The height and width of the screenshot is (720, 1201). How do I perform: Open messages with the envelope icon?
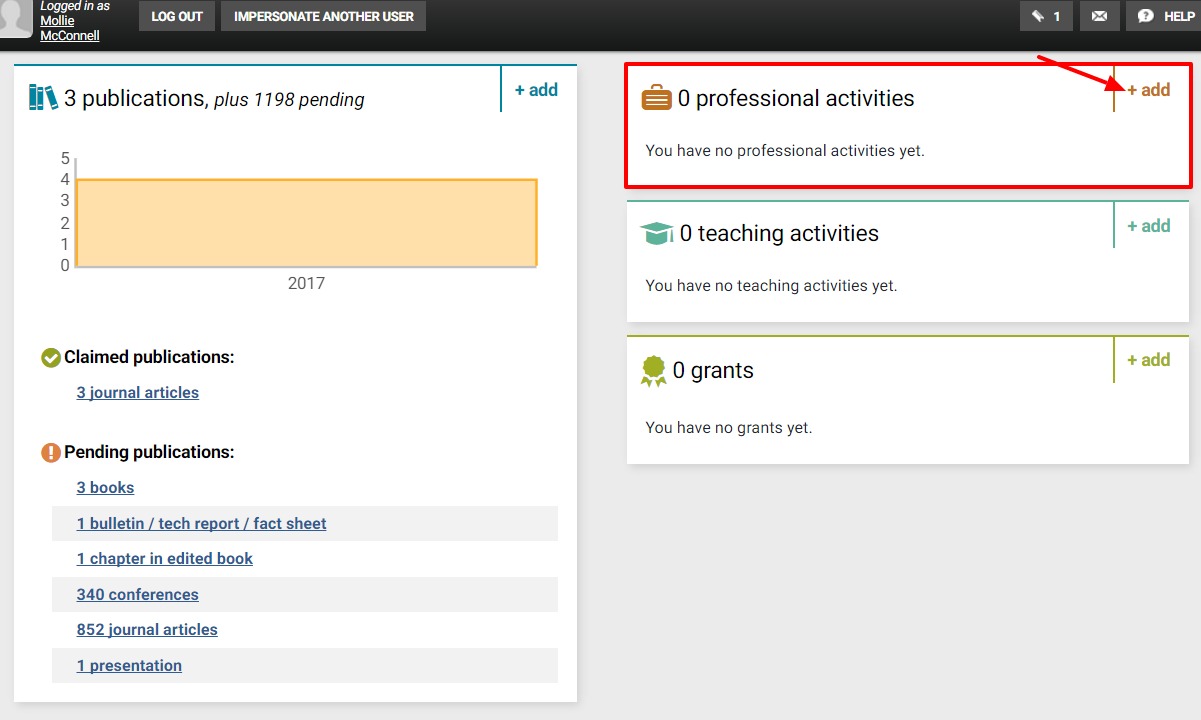[1099, 16]
